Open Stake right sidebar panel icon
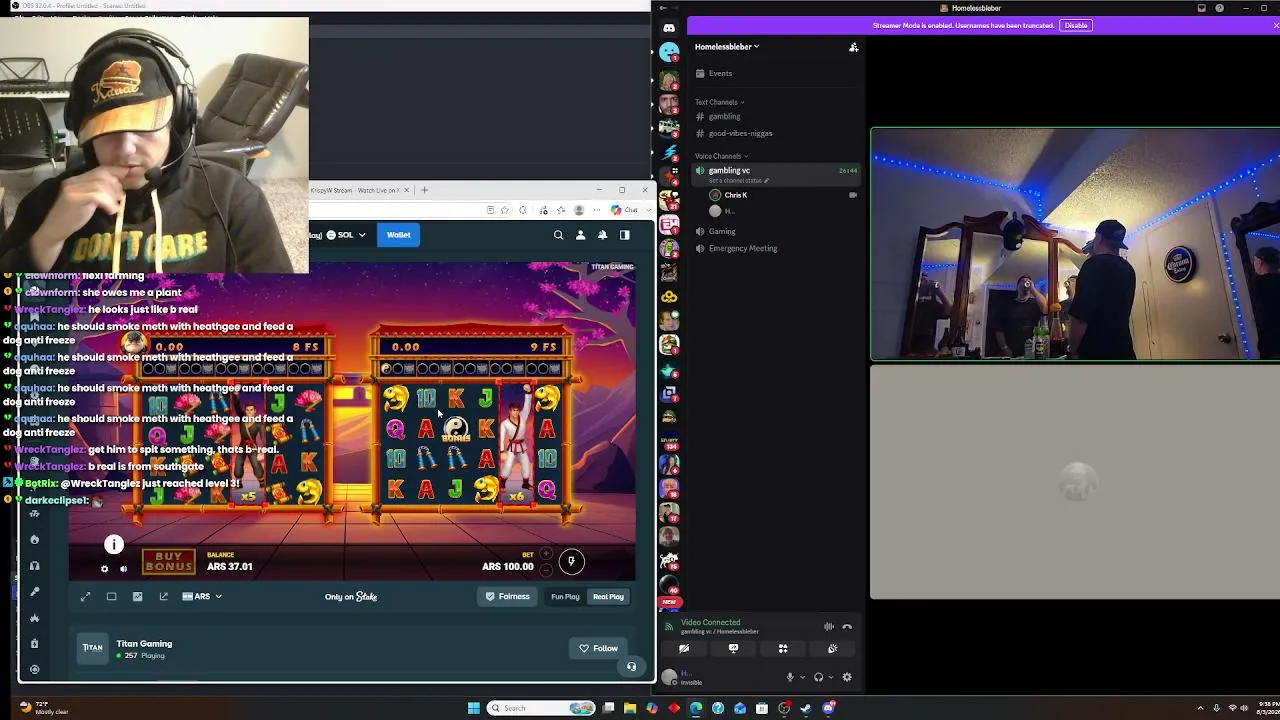This screenshot has width=1280, height=720. 624,235
